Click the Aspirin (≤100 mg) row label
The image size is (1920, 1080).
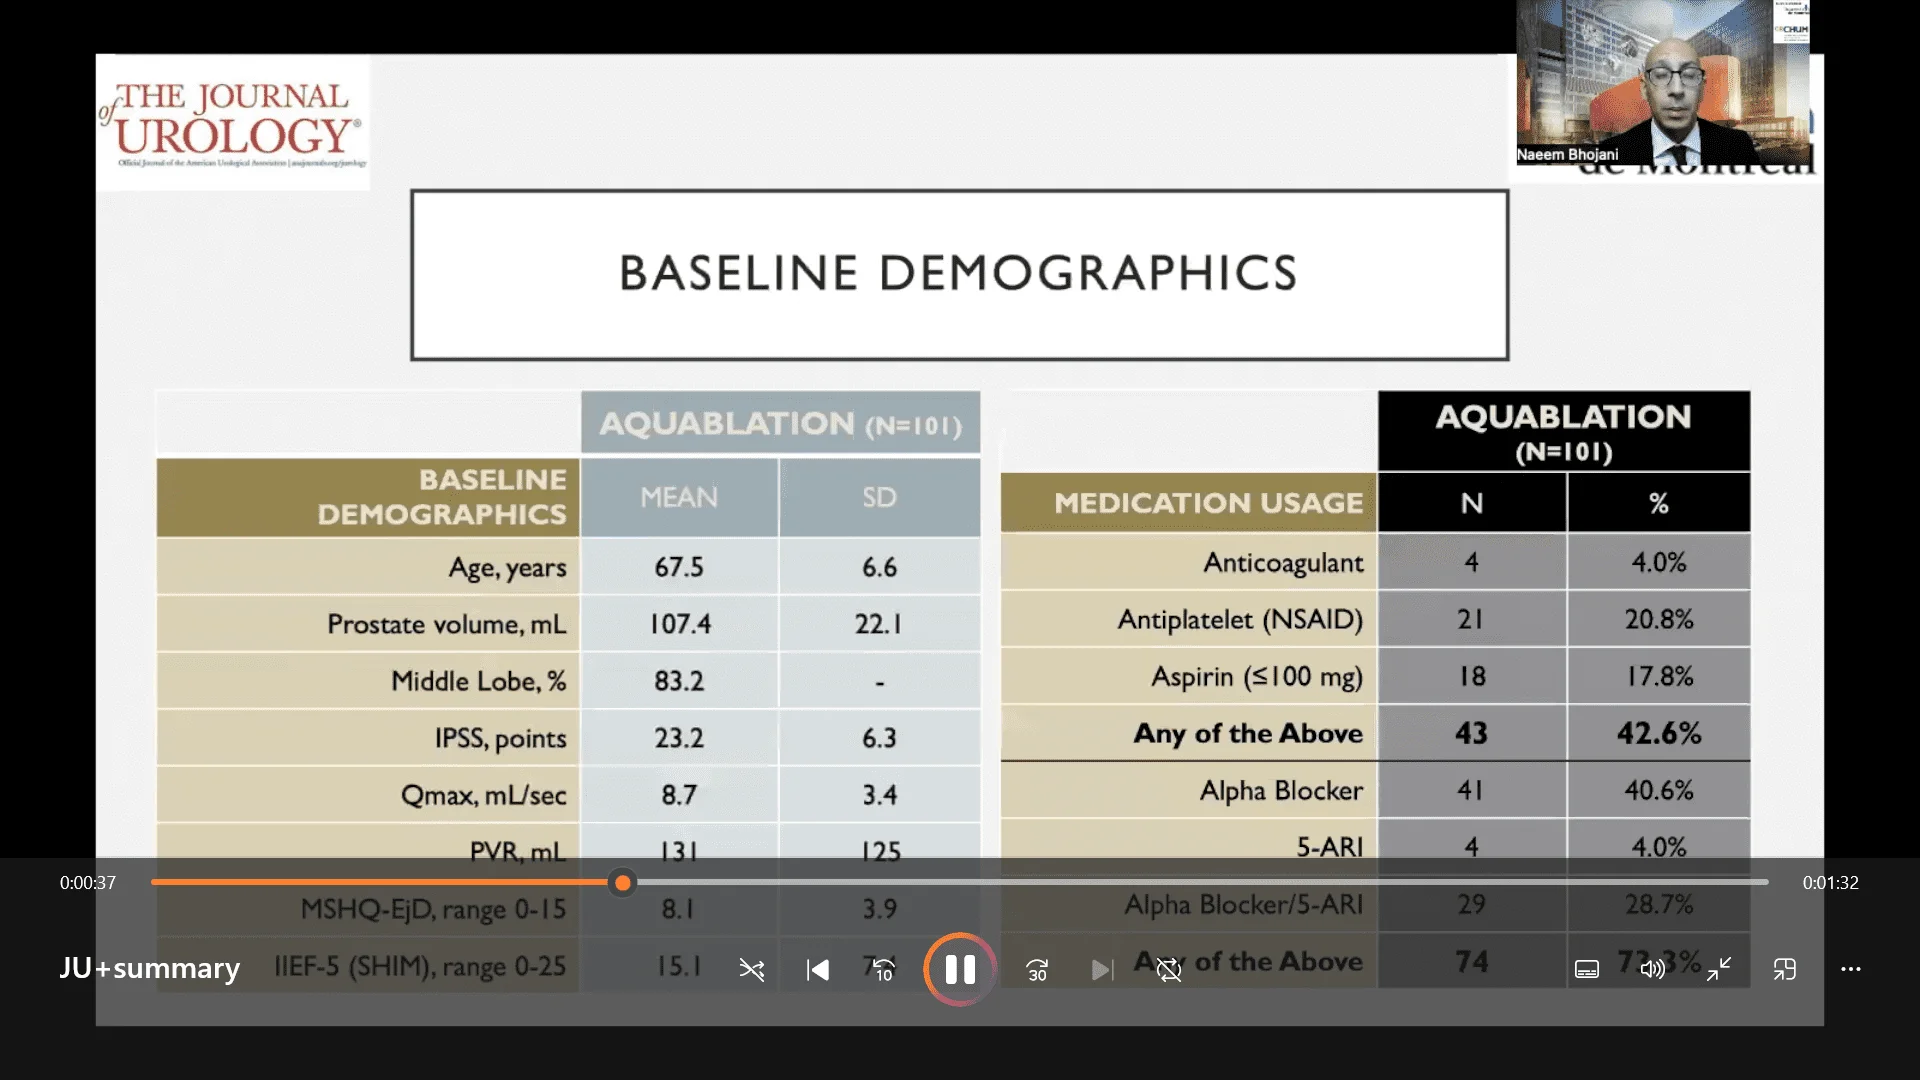(x=1257, y=677)
